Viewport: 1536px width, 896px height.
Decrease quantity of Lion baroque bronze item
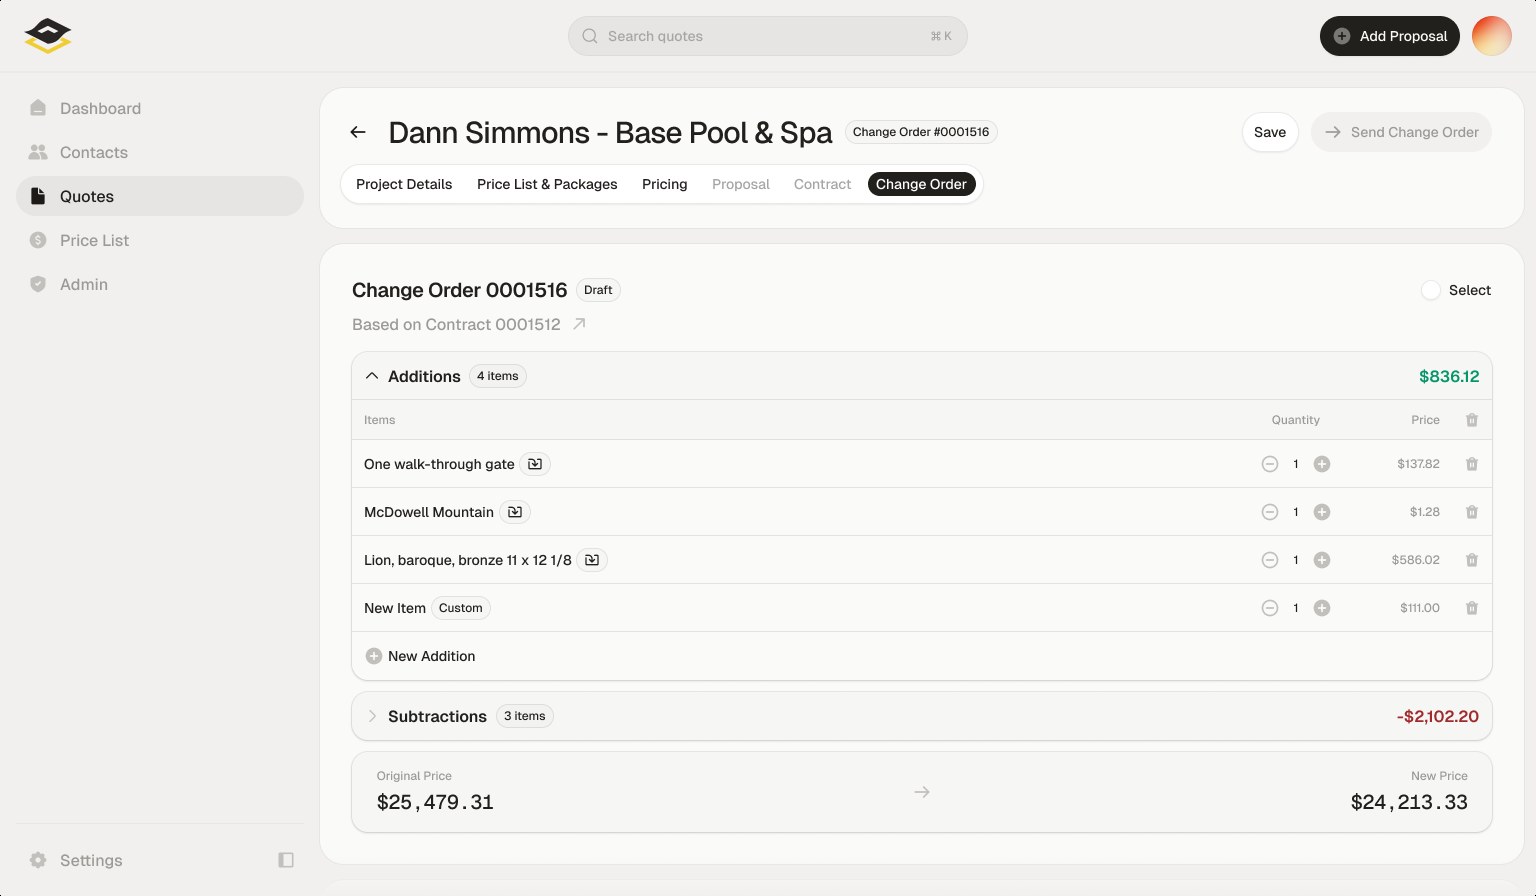pos(1270,560)
